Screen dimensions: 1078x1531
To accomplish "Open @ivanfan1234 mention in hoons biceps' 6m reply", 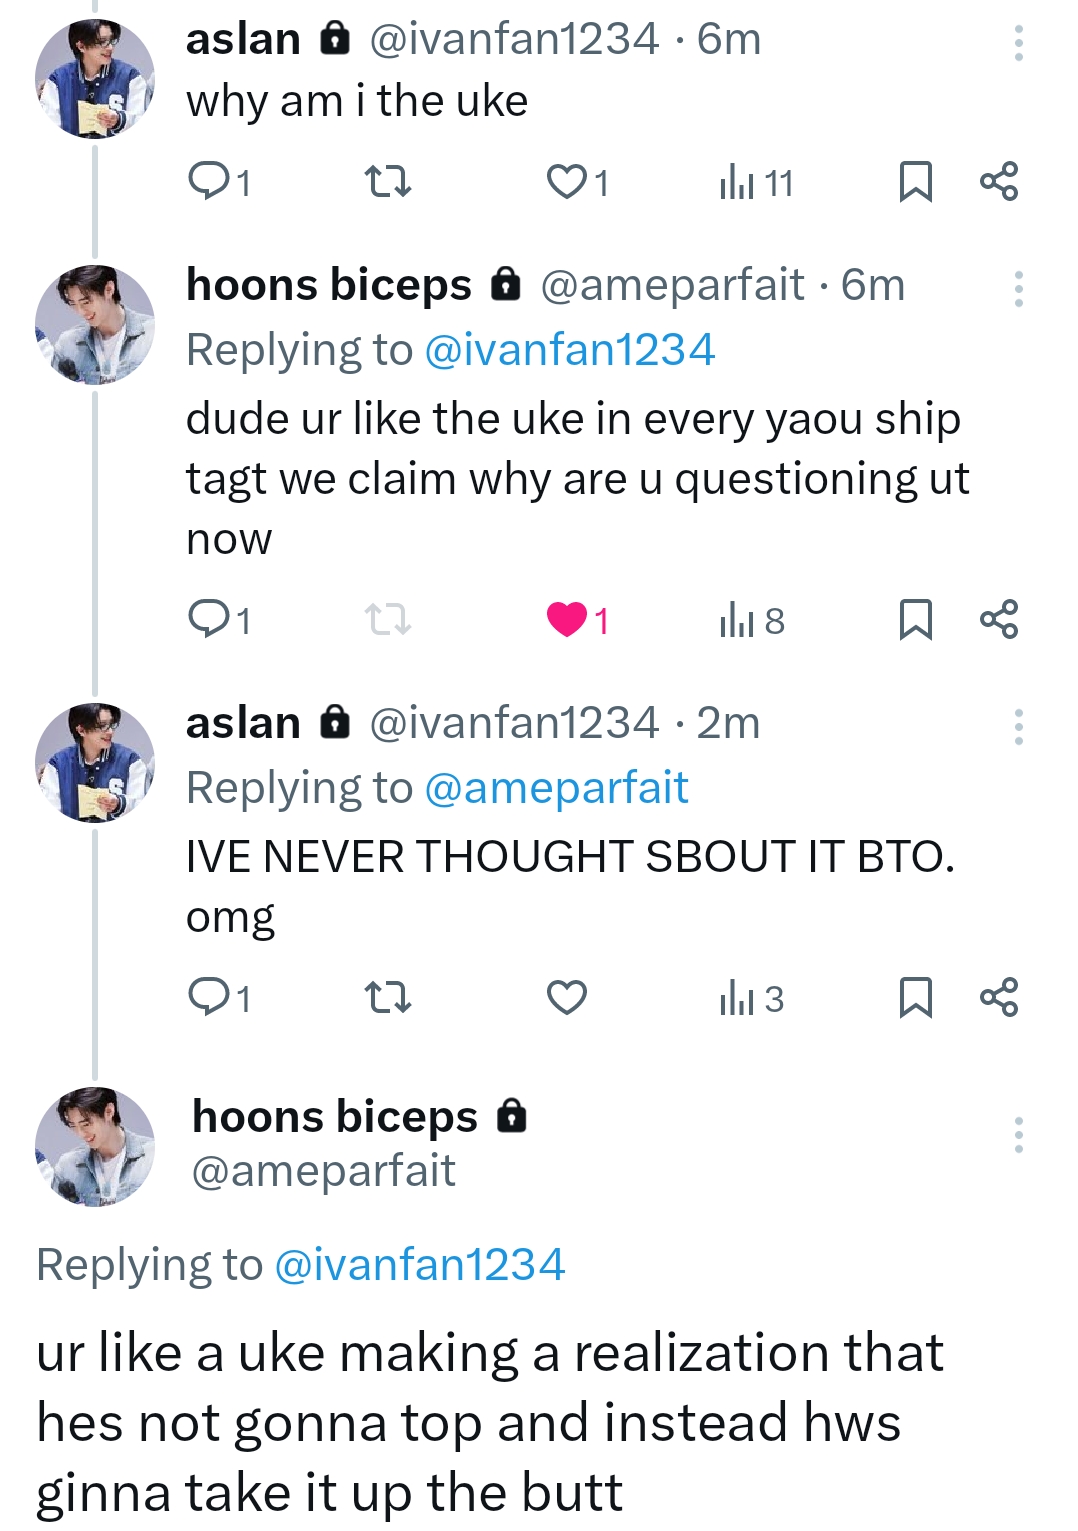I will click(x=569, y=350).
